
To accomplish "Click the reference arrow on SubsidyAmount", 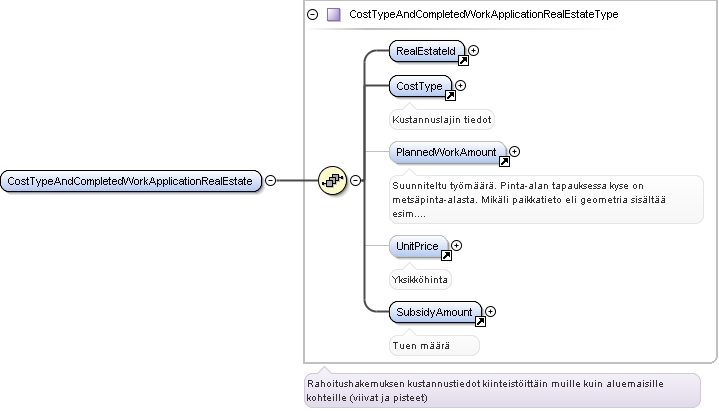I will (480, 322).
